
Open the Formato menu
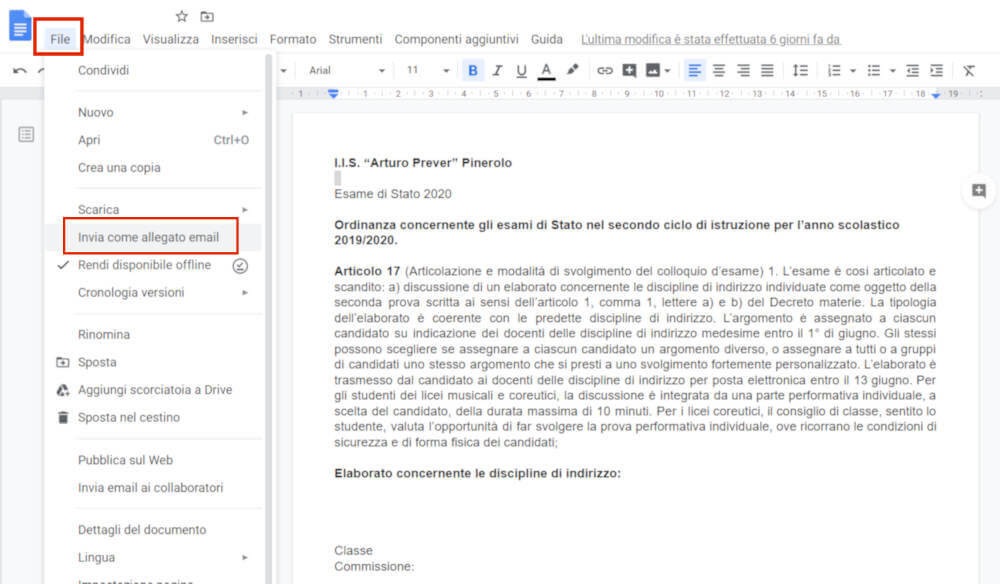click(292, 39)
